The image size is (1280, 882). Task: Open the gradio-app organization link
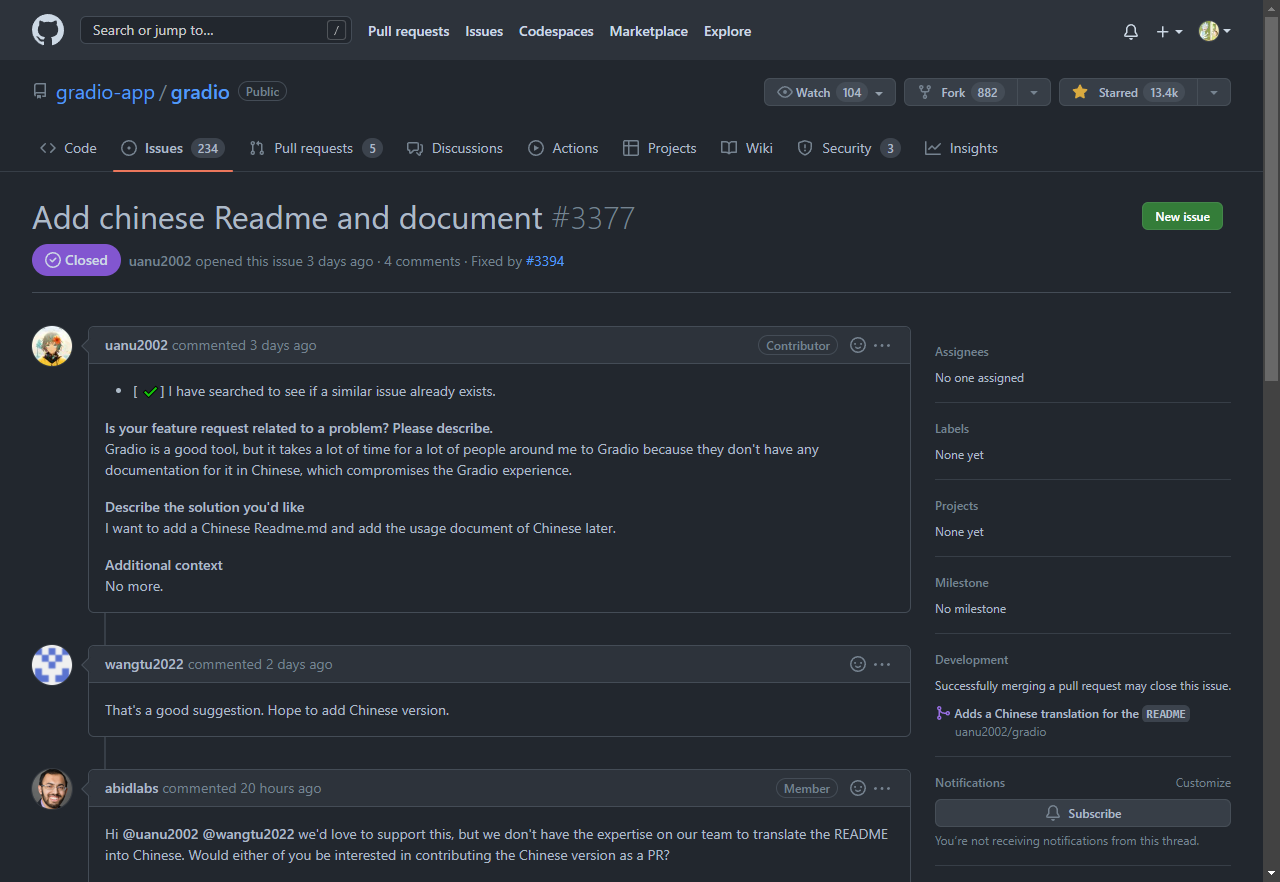tap(105, 92)
